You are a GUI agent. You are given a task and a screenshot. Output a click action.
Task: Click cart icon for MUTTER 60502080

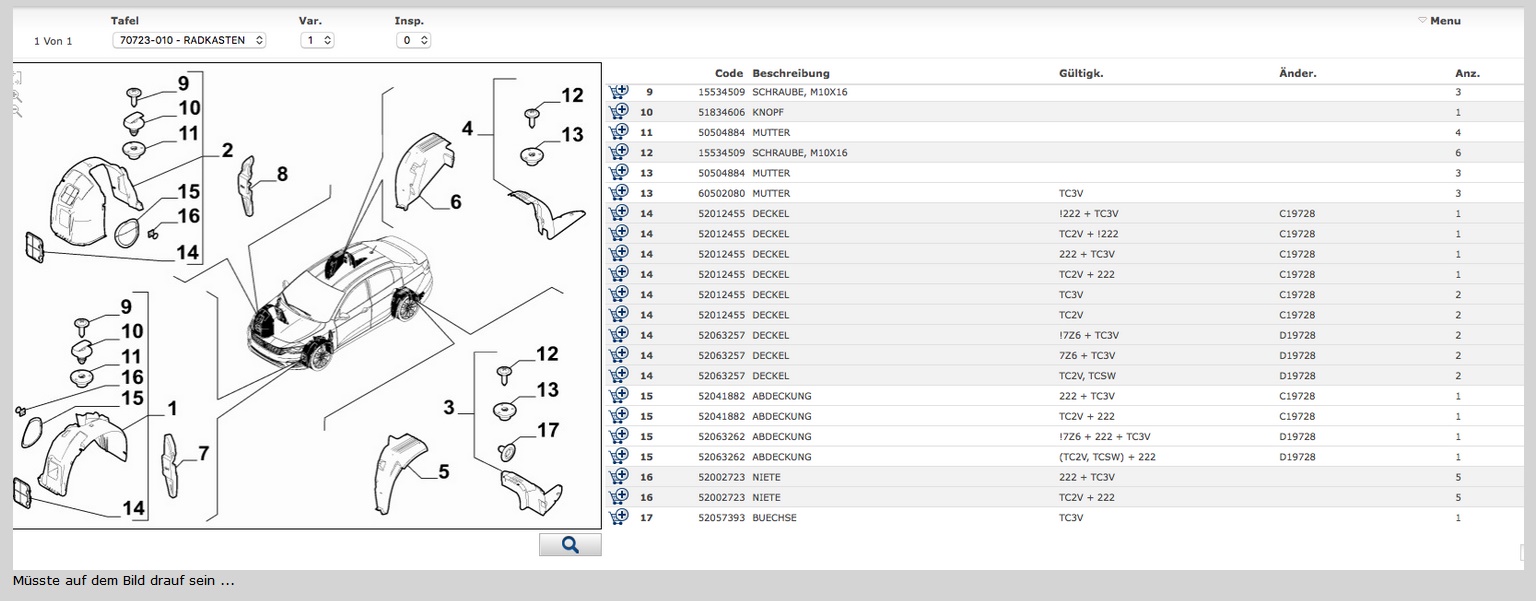(618, 193)
